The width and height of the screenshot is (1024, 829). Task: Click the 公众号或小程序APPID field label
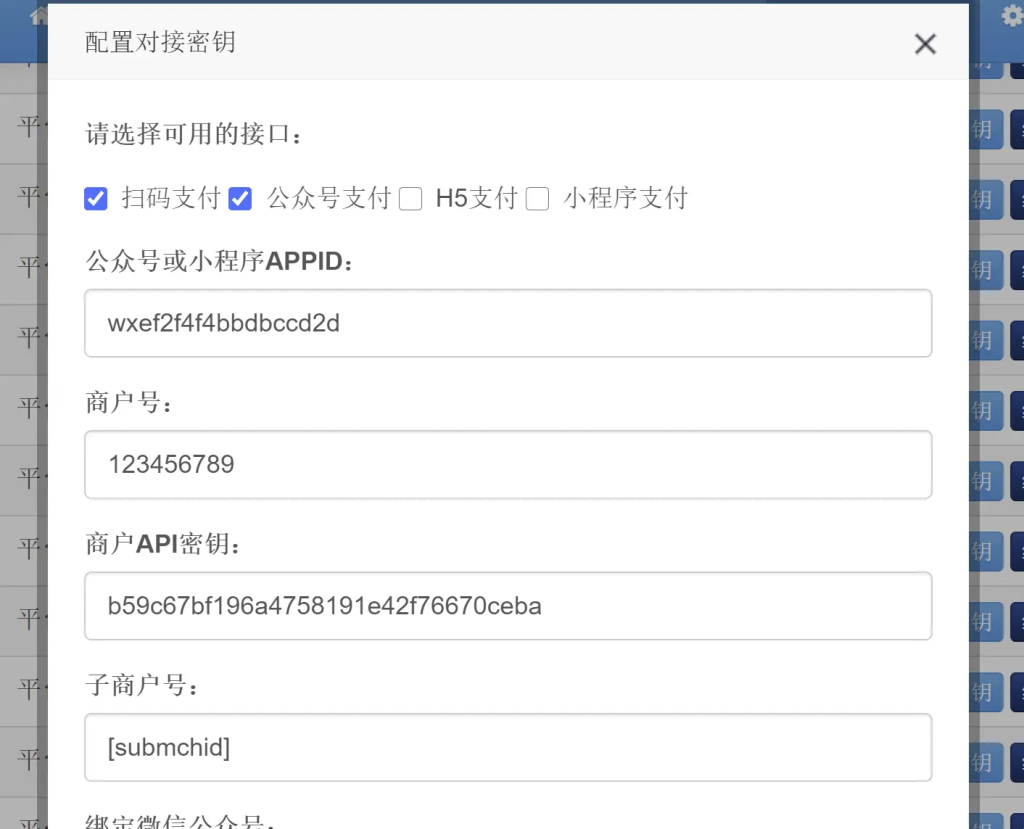coord(220,262)
